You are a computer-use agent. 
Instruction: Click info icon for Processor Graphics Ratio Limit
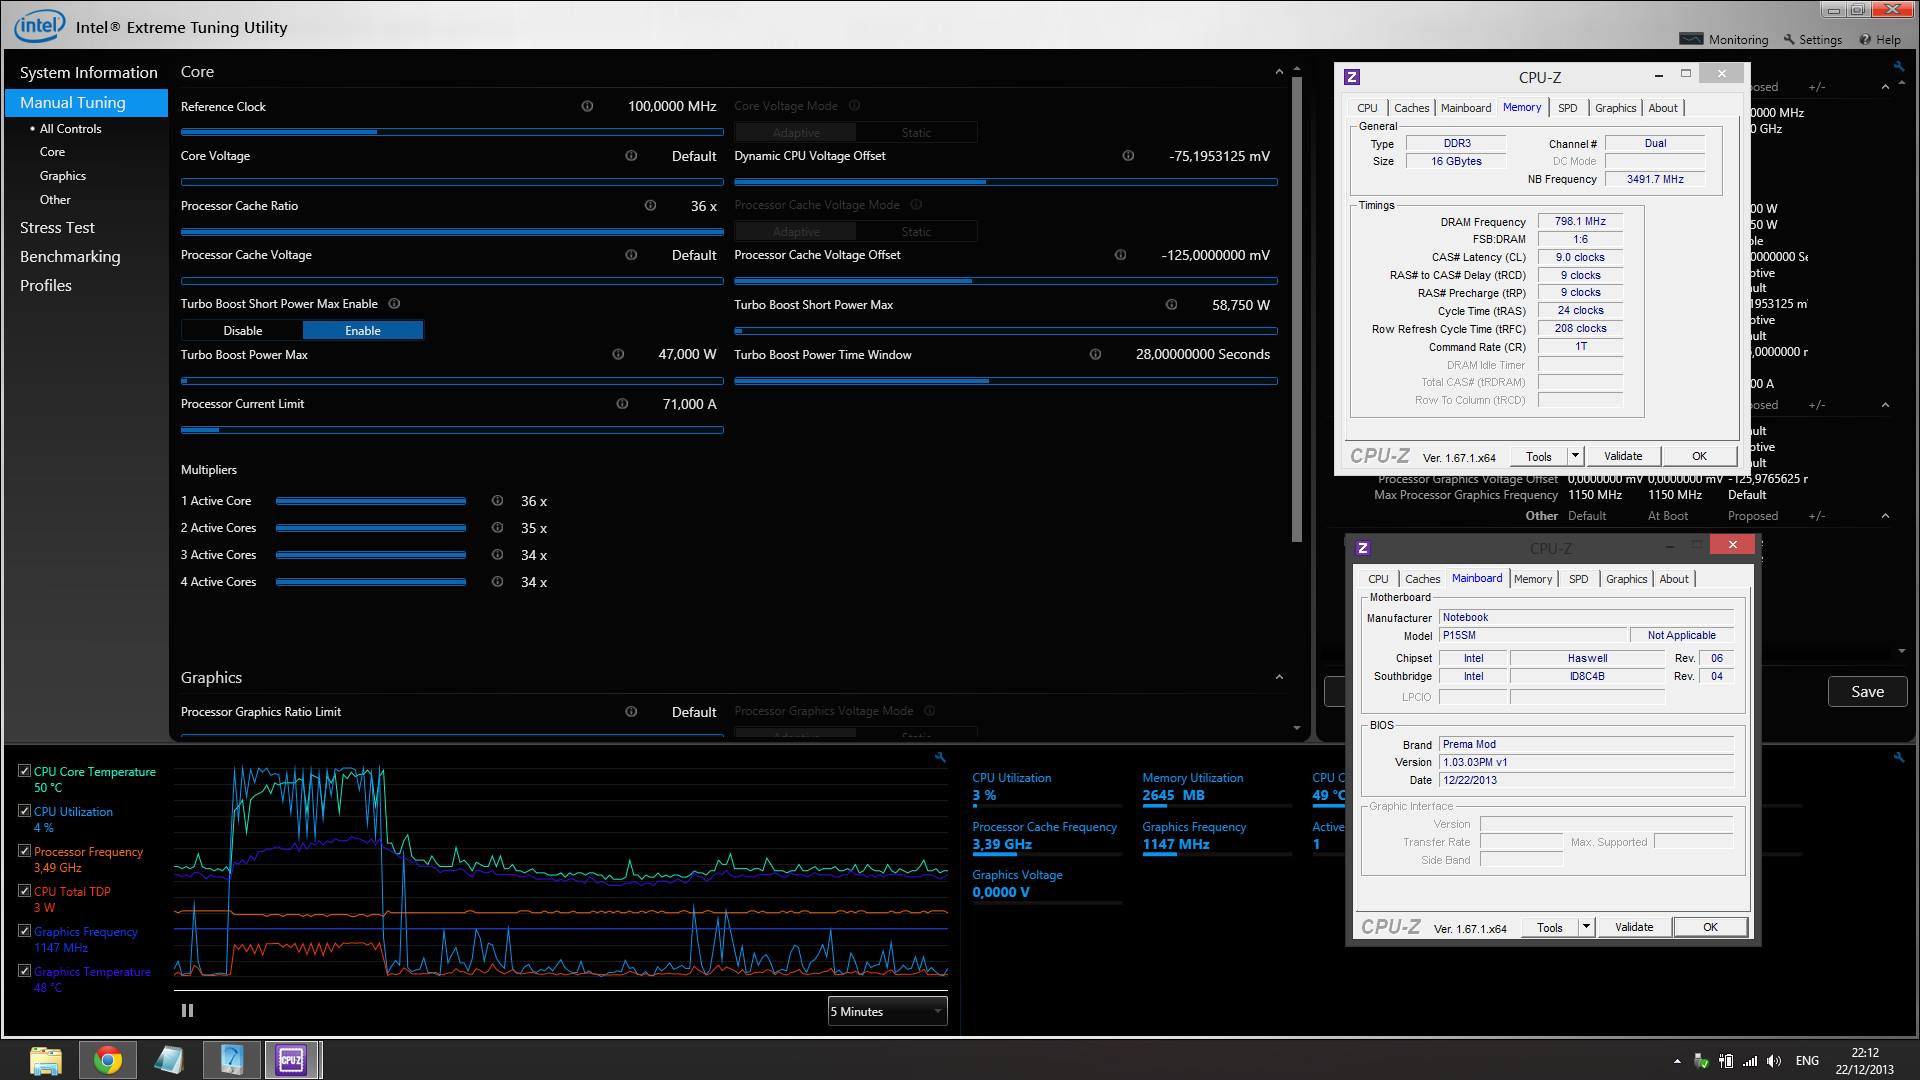[631, 712]
